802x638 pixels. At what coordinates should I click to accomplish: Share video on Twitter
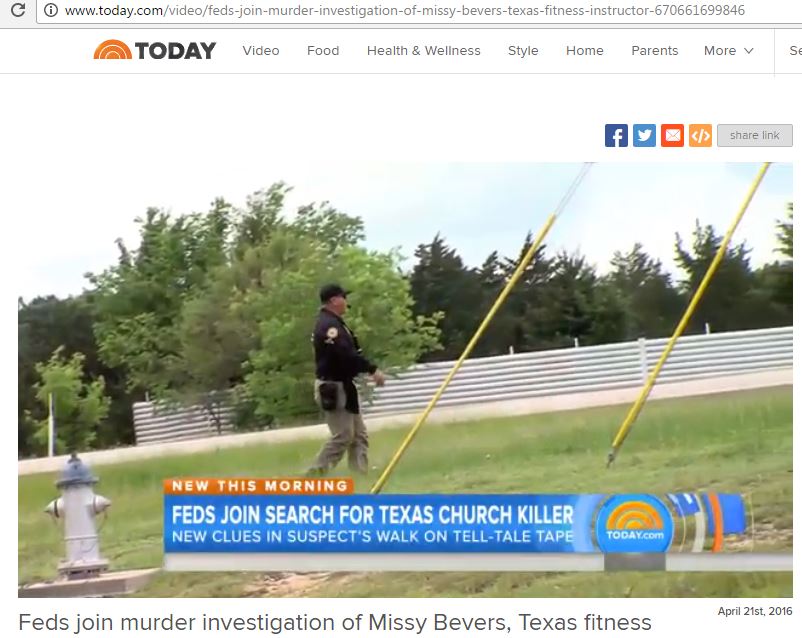click(x=644, y=136)
